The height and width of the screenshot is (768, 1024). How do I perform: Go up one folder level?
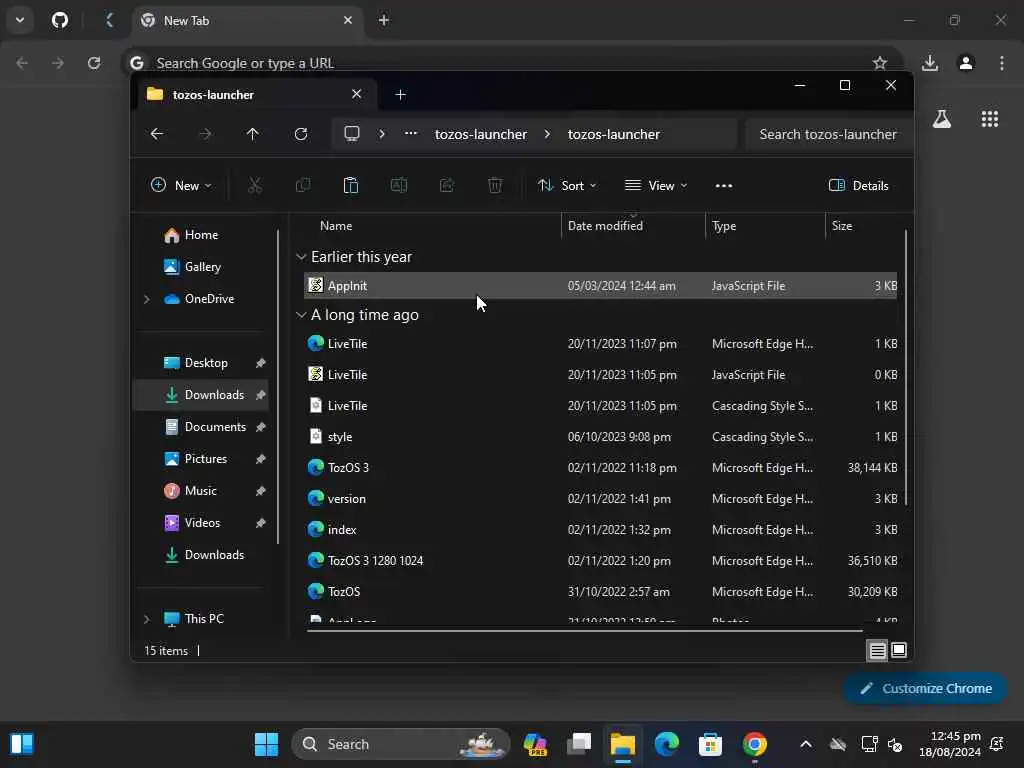click(x=253, y=134)
